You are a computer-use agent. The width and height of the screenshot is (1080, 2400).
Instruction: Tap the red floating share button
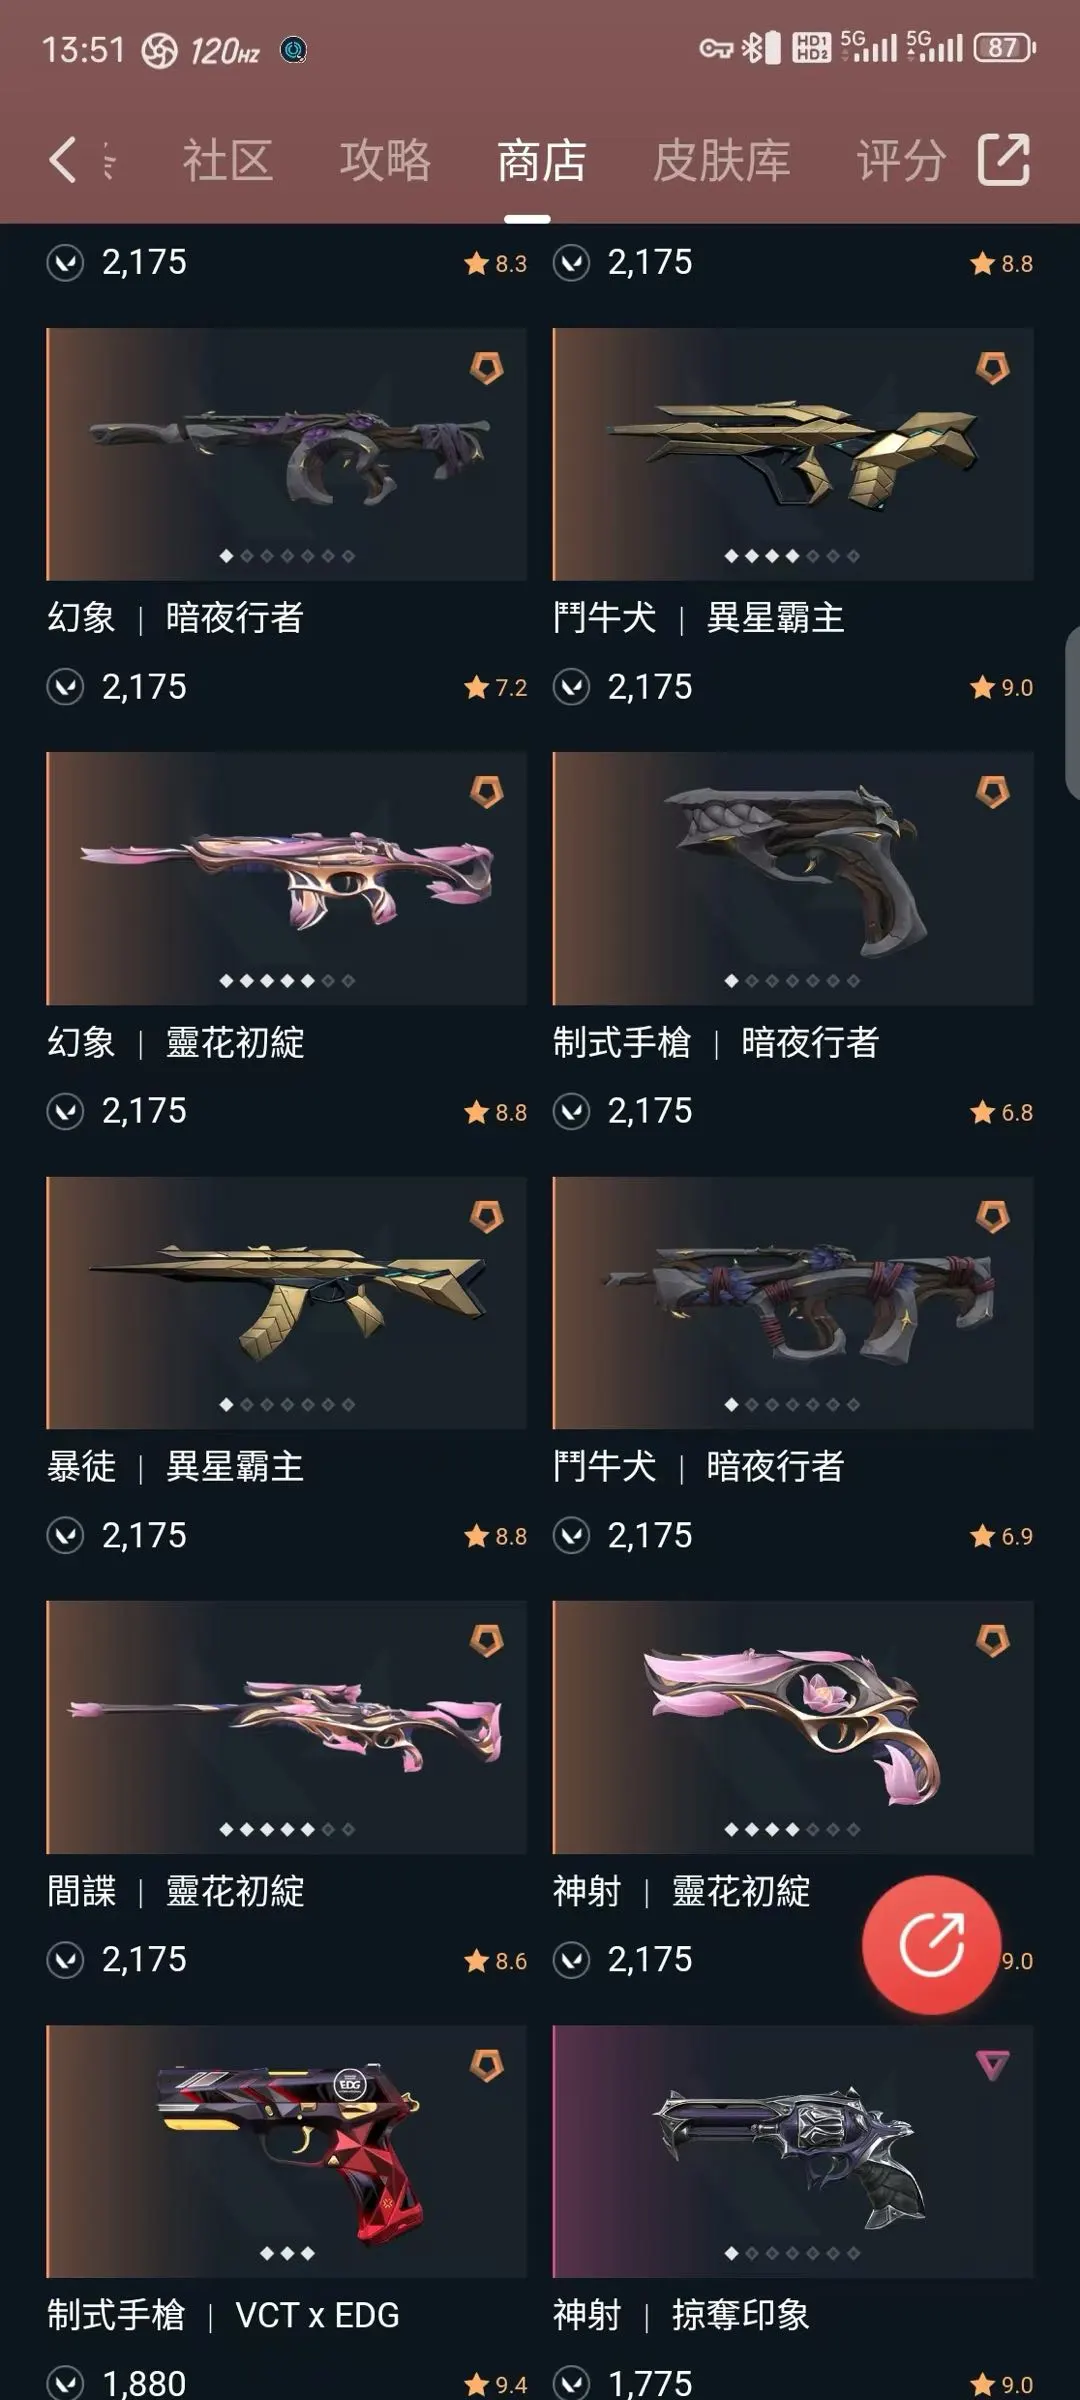pyautogui.click(x=931, y=1944)
